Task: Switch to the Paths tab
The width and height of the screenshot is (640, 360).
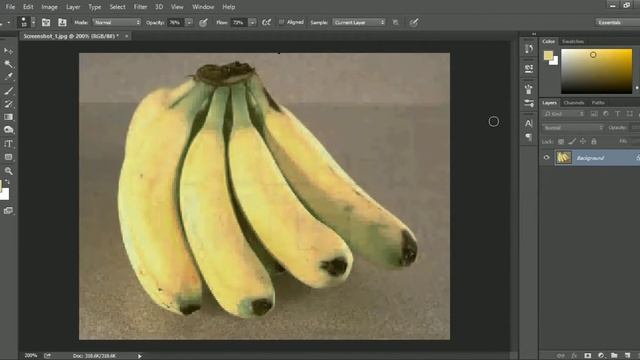Action: pos(598,103)
